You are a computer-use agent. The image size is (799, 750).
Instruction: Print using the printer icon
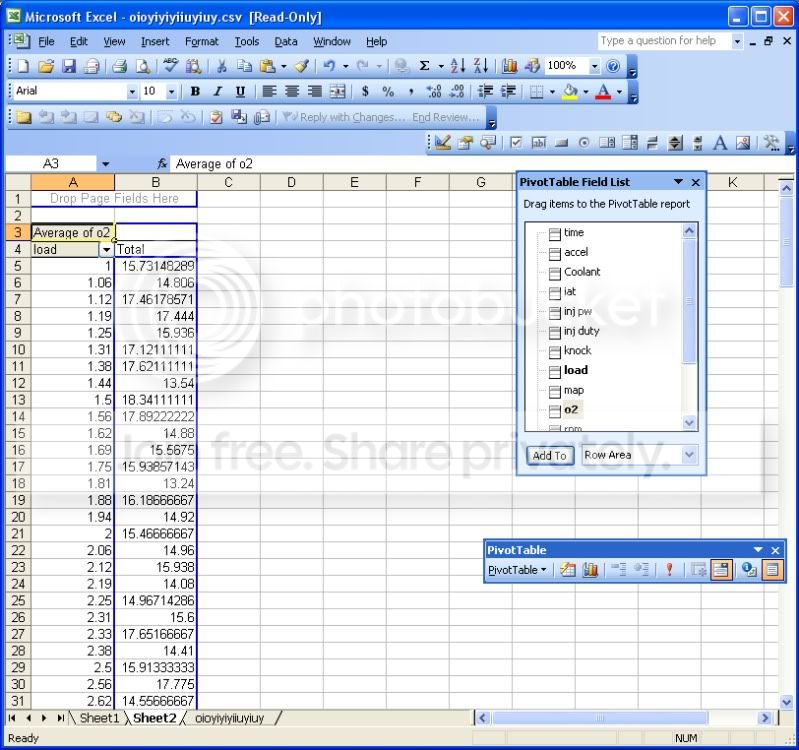[119, 66]
